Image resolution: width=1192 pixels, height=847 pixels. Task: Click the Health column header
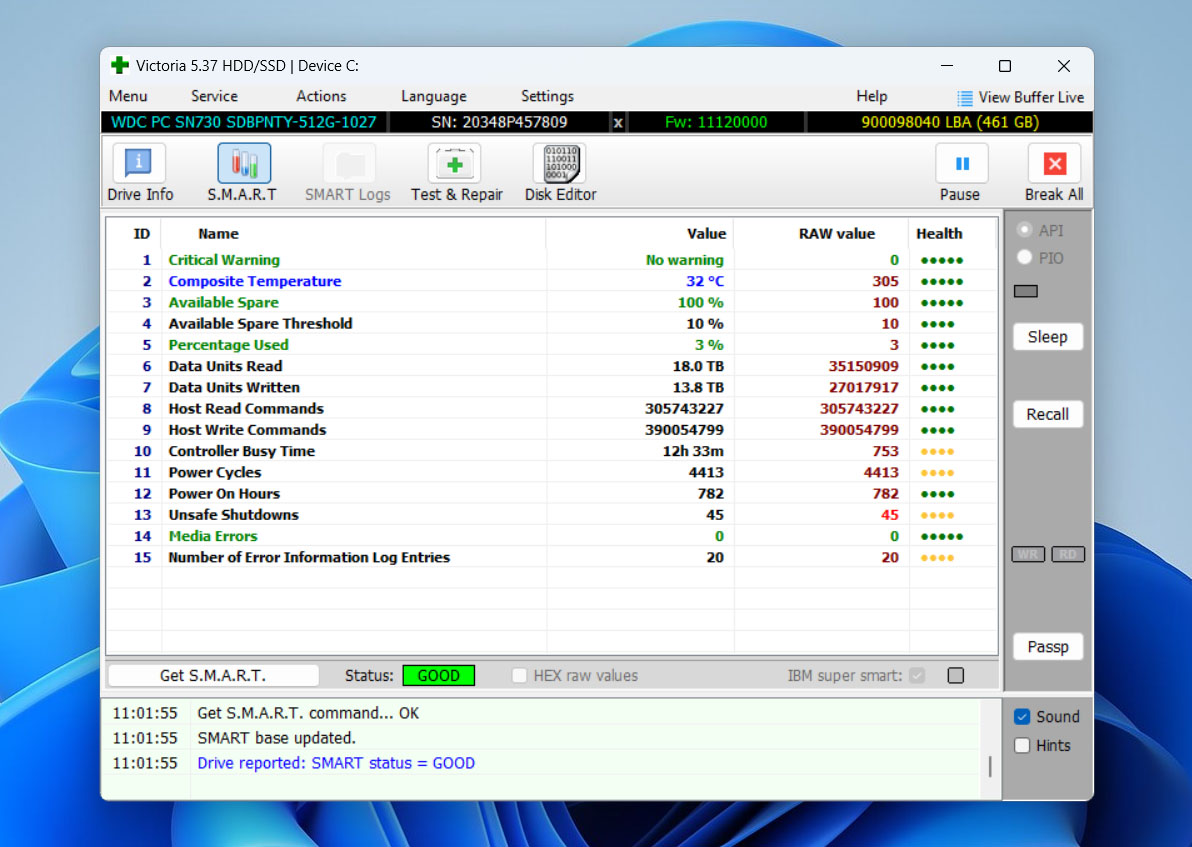point(939,233)
